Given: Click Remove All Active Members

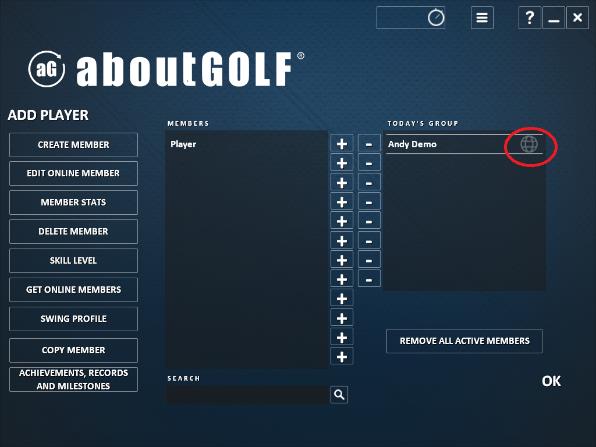Looking at the screenshot, I should [464, 341].
